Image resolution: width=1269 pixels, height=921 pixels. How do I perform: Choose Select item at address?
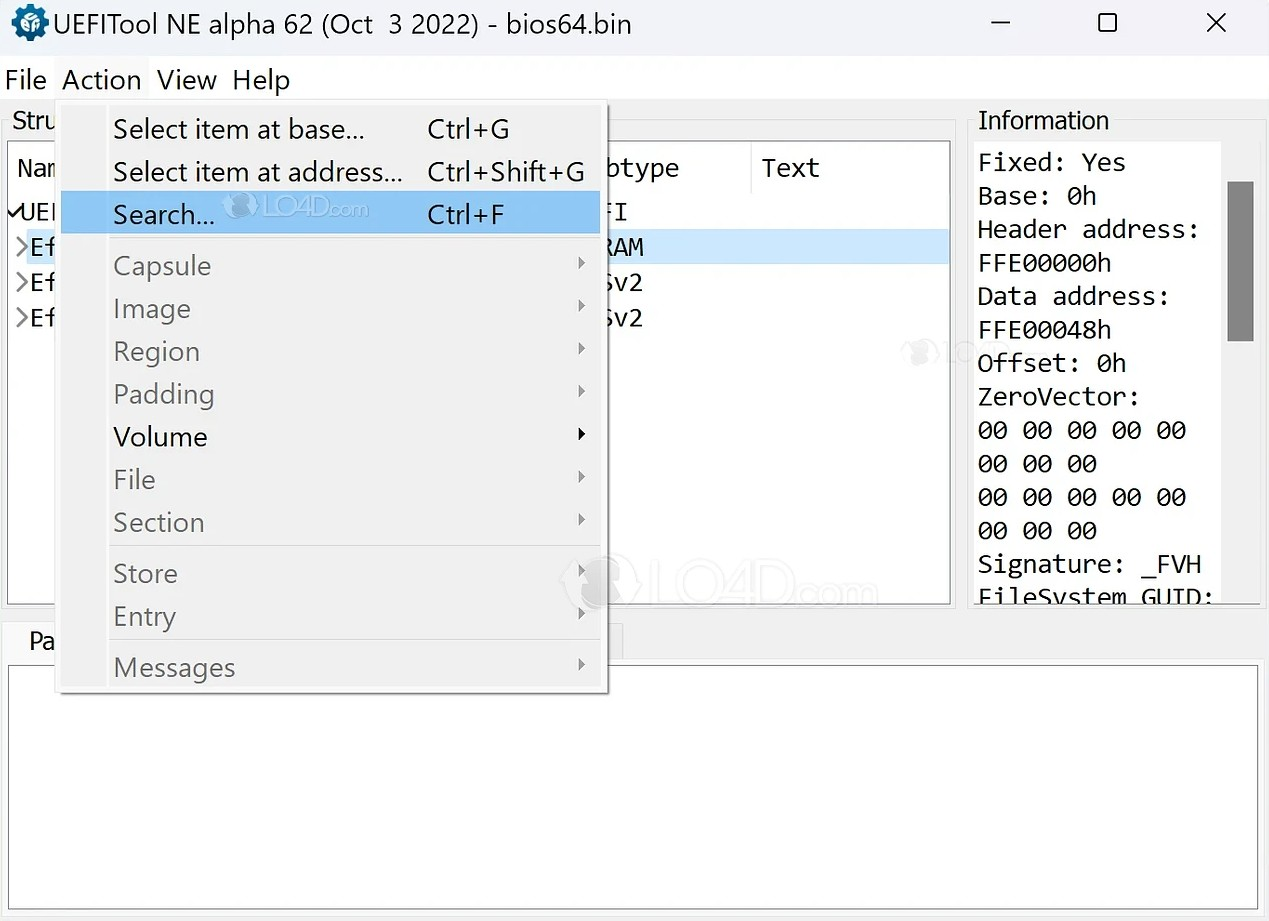[330, 172]
